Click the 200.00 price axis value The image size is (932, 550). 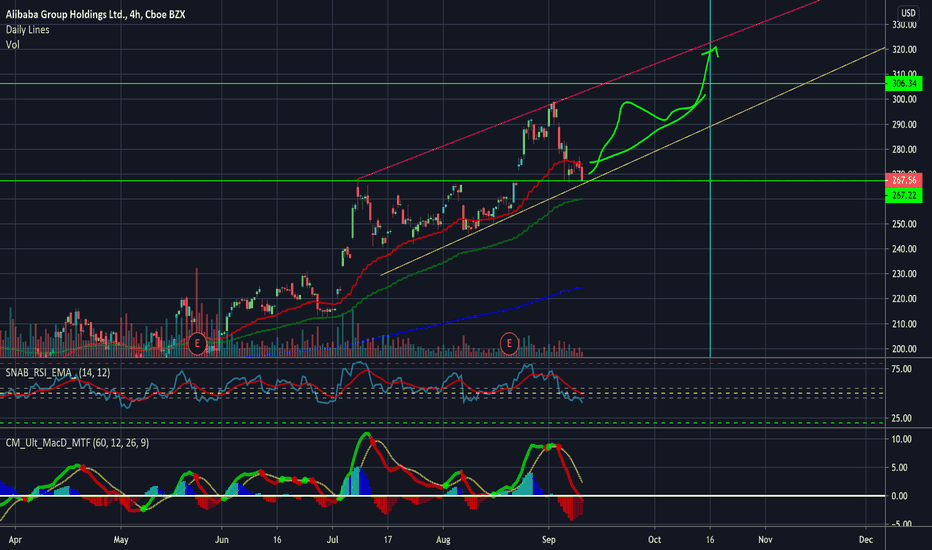tap(903, 349)
